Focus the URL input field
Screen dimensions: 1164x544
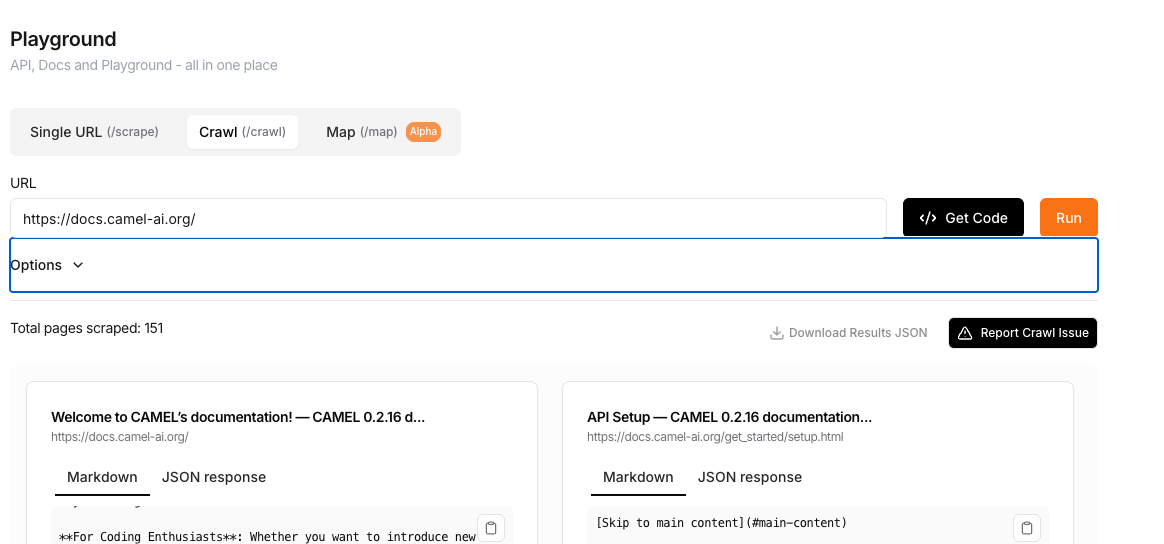pos(448,218)
